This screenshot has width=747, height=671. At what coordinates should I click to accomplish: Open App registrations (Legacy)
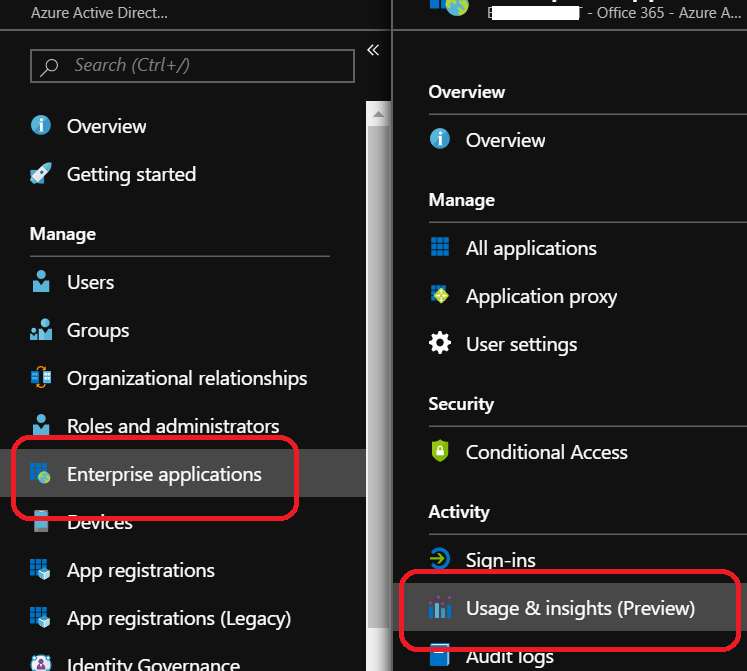(181, 618)
